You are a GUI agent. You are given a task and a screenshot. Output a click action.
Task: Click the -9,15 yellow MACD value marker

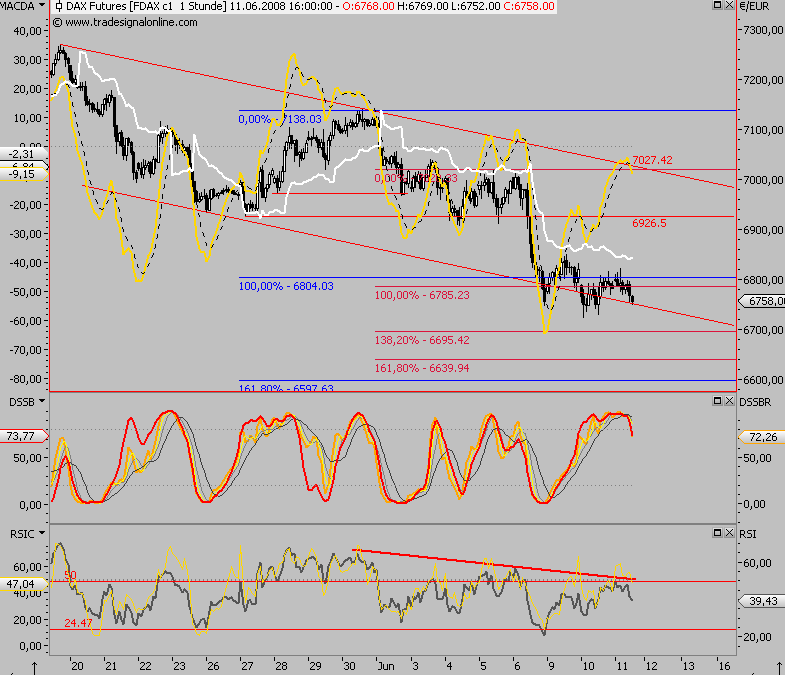(x=24, y=174)
